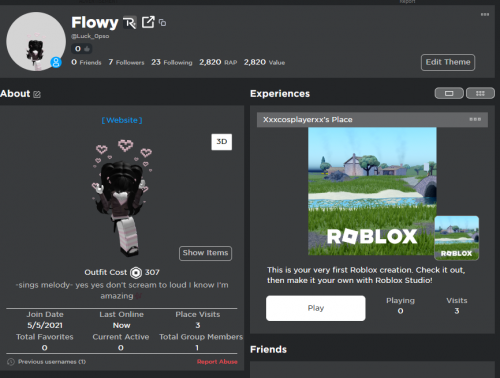This screenshot has height=378, width=500.
Task: Open the Website link
Action: [122, 120]
